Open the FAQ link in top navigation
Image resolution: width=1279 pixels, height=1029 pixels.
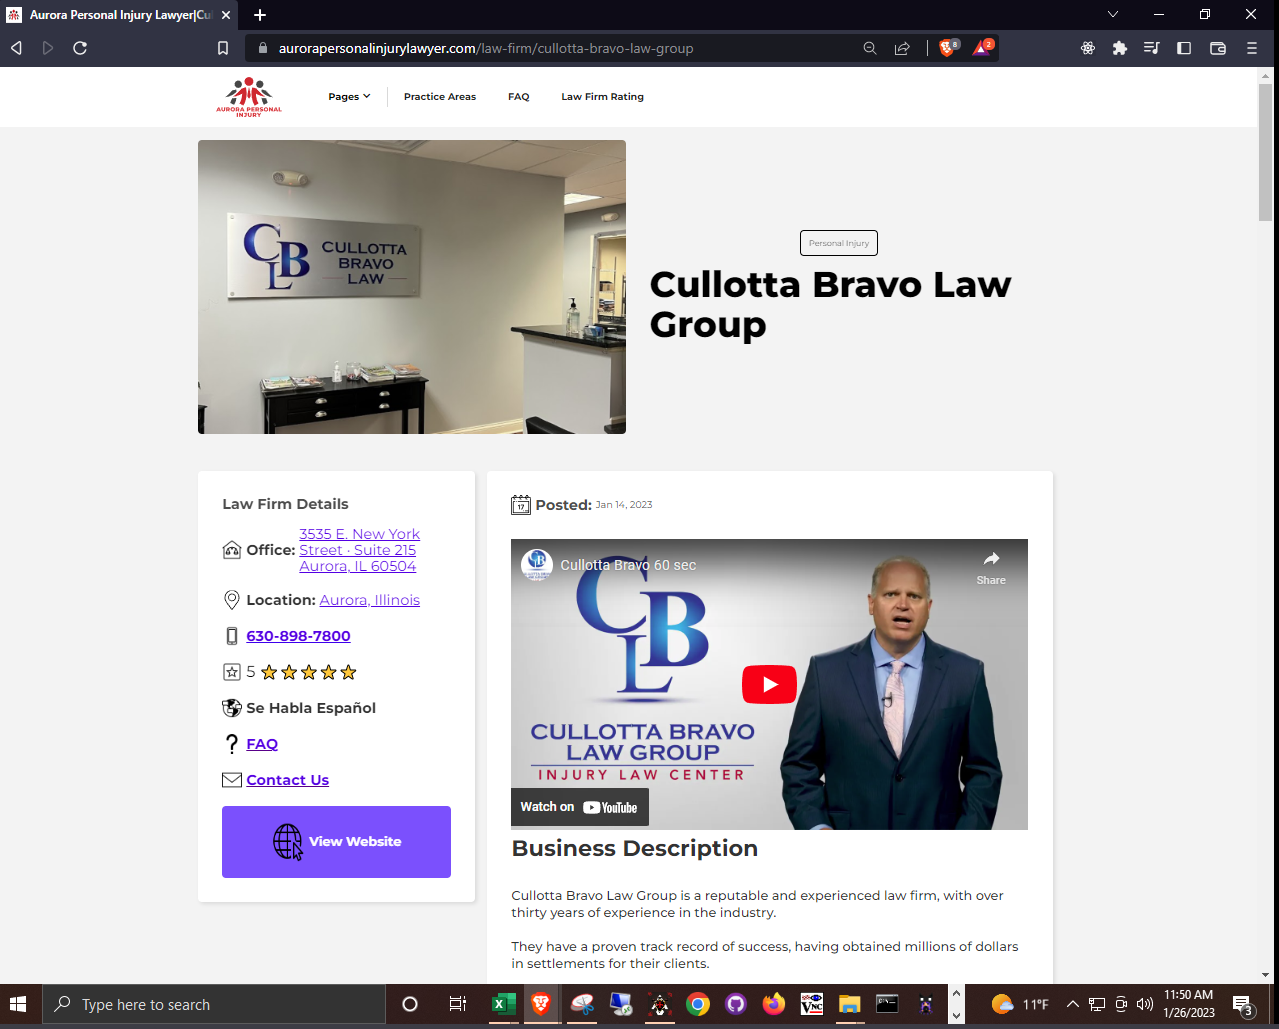point(519,97)
